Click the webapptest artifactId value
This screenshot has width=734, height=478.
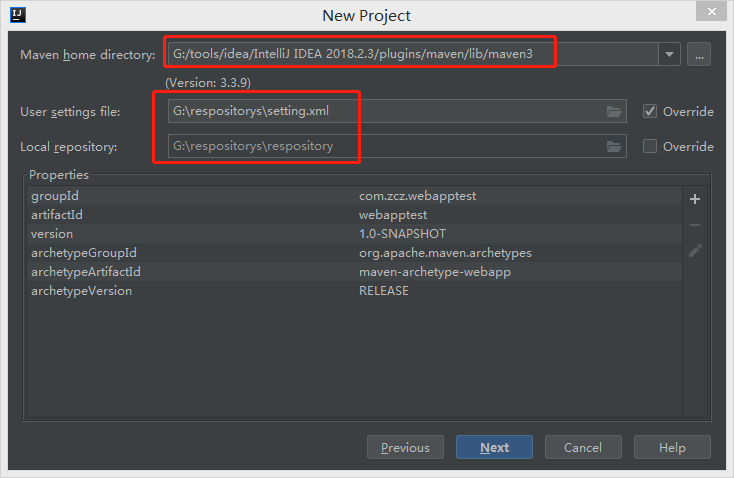click(x=393, y=215)
